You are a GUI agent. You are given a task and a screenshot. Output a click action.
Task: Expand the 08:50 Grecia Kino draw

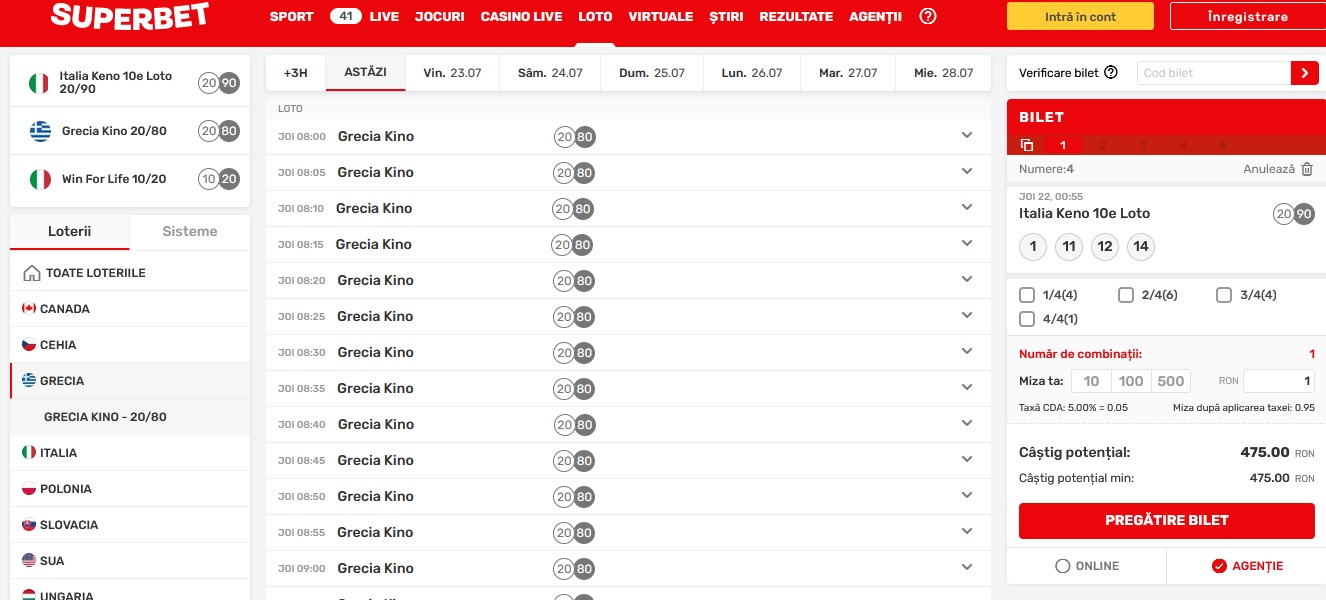(x=967, y=496)
